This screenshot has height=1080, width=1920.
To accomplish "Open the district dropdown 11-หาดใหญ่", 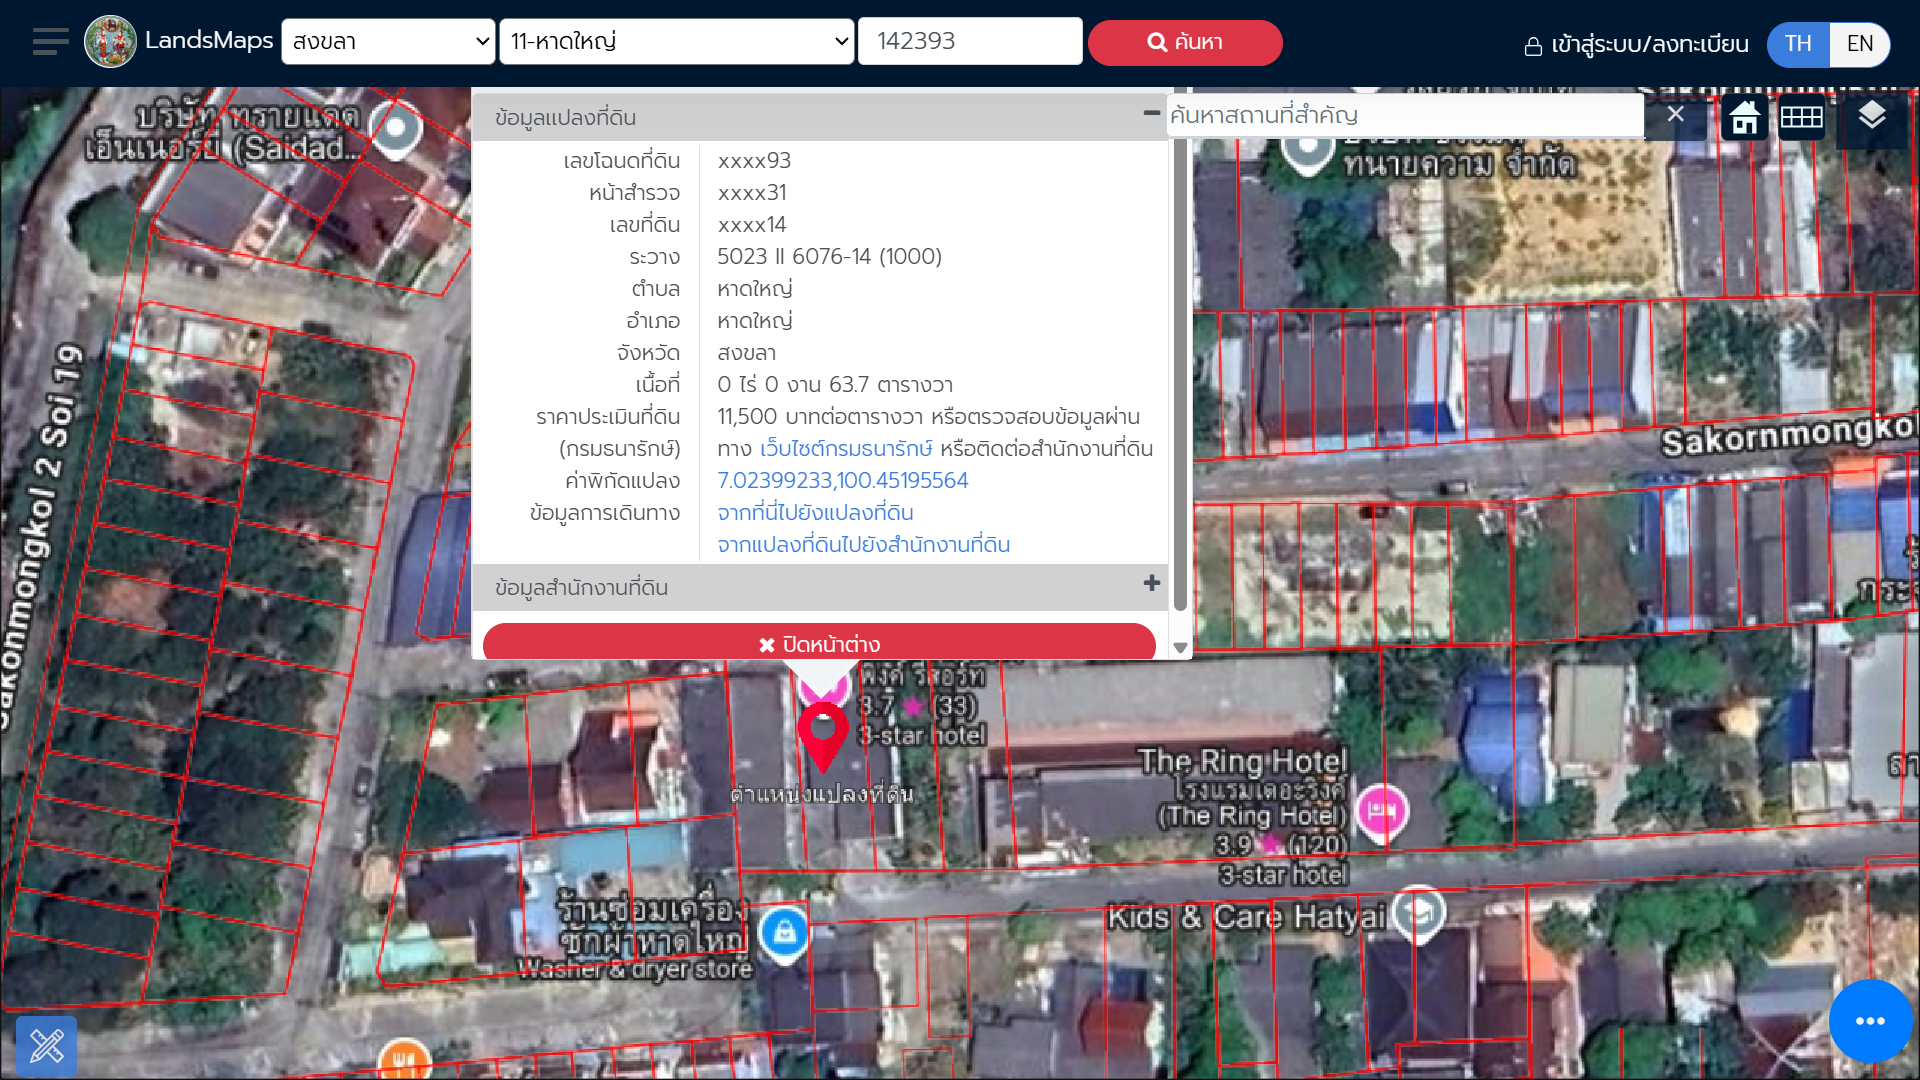I will pyautogui.click(x=677, y=42).
